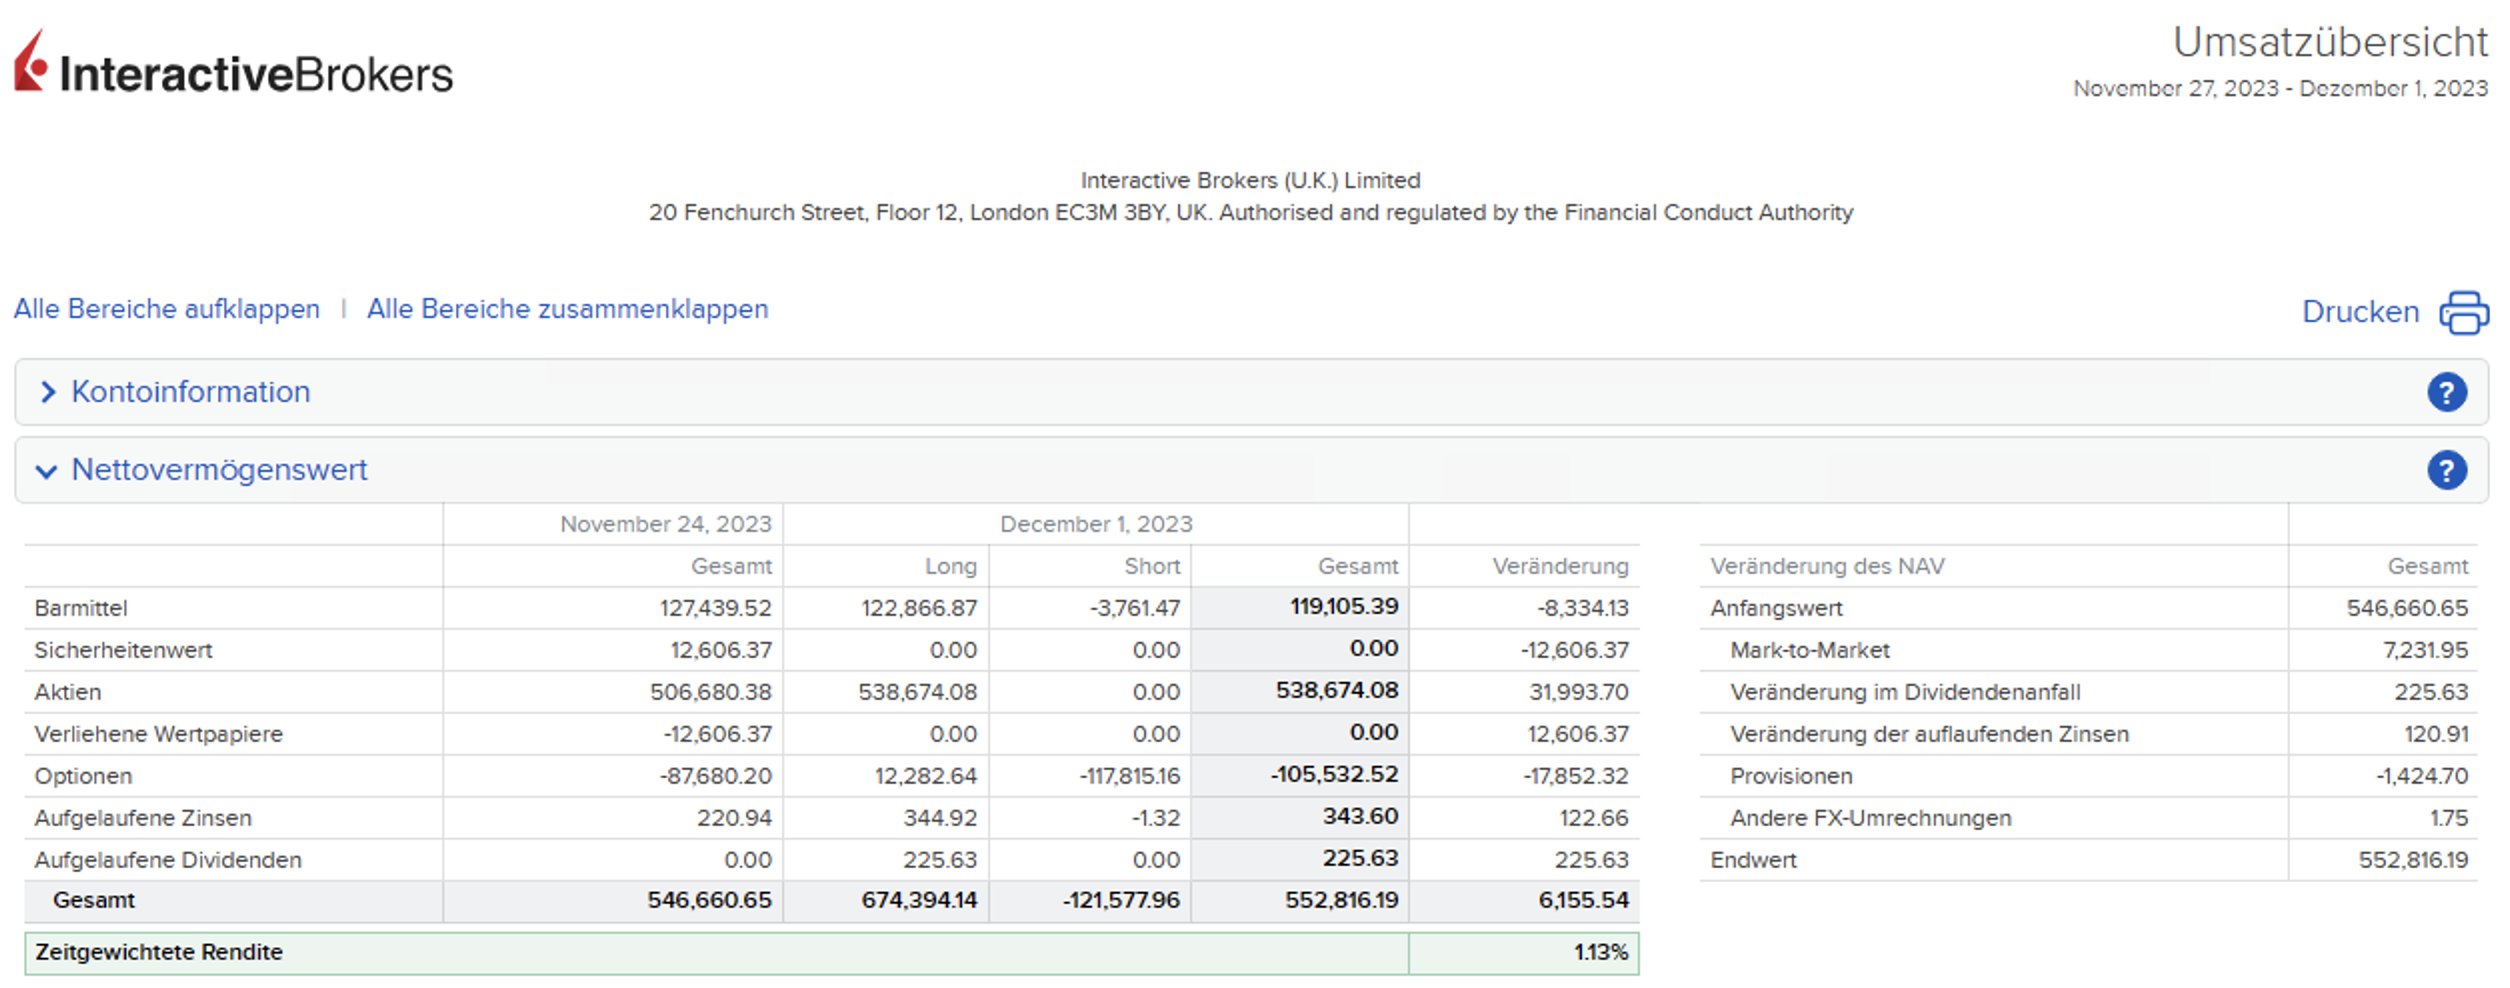2510x988 pixels.
Task: Click the Aktien change value 31,993.70
Action: (1577, 692)
